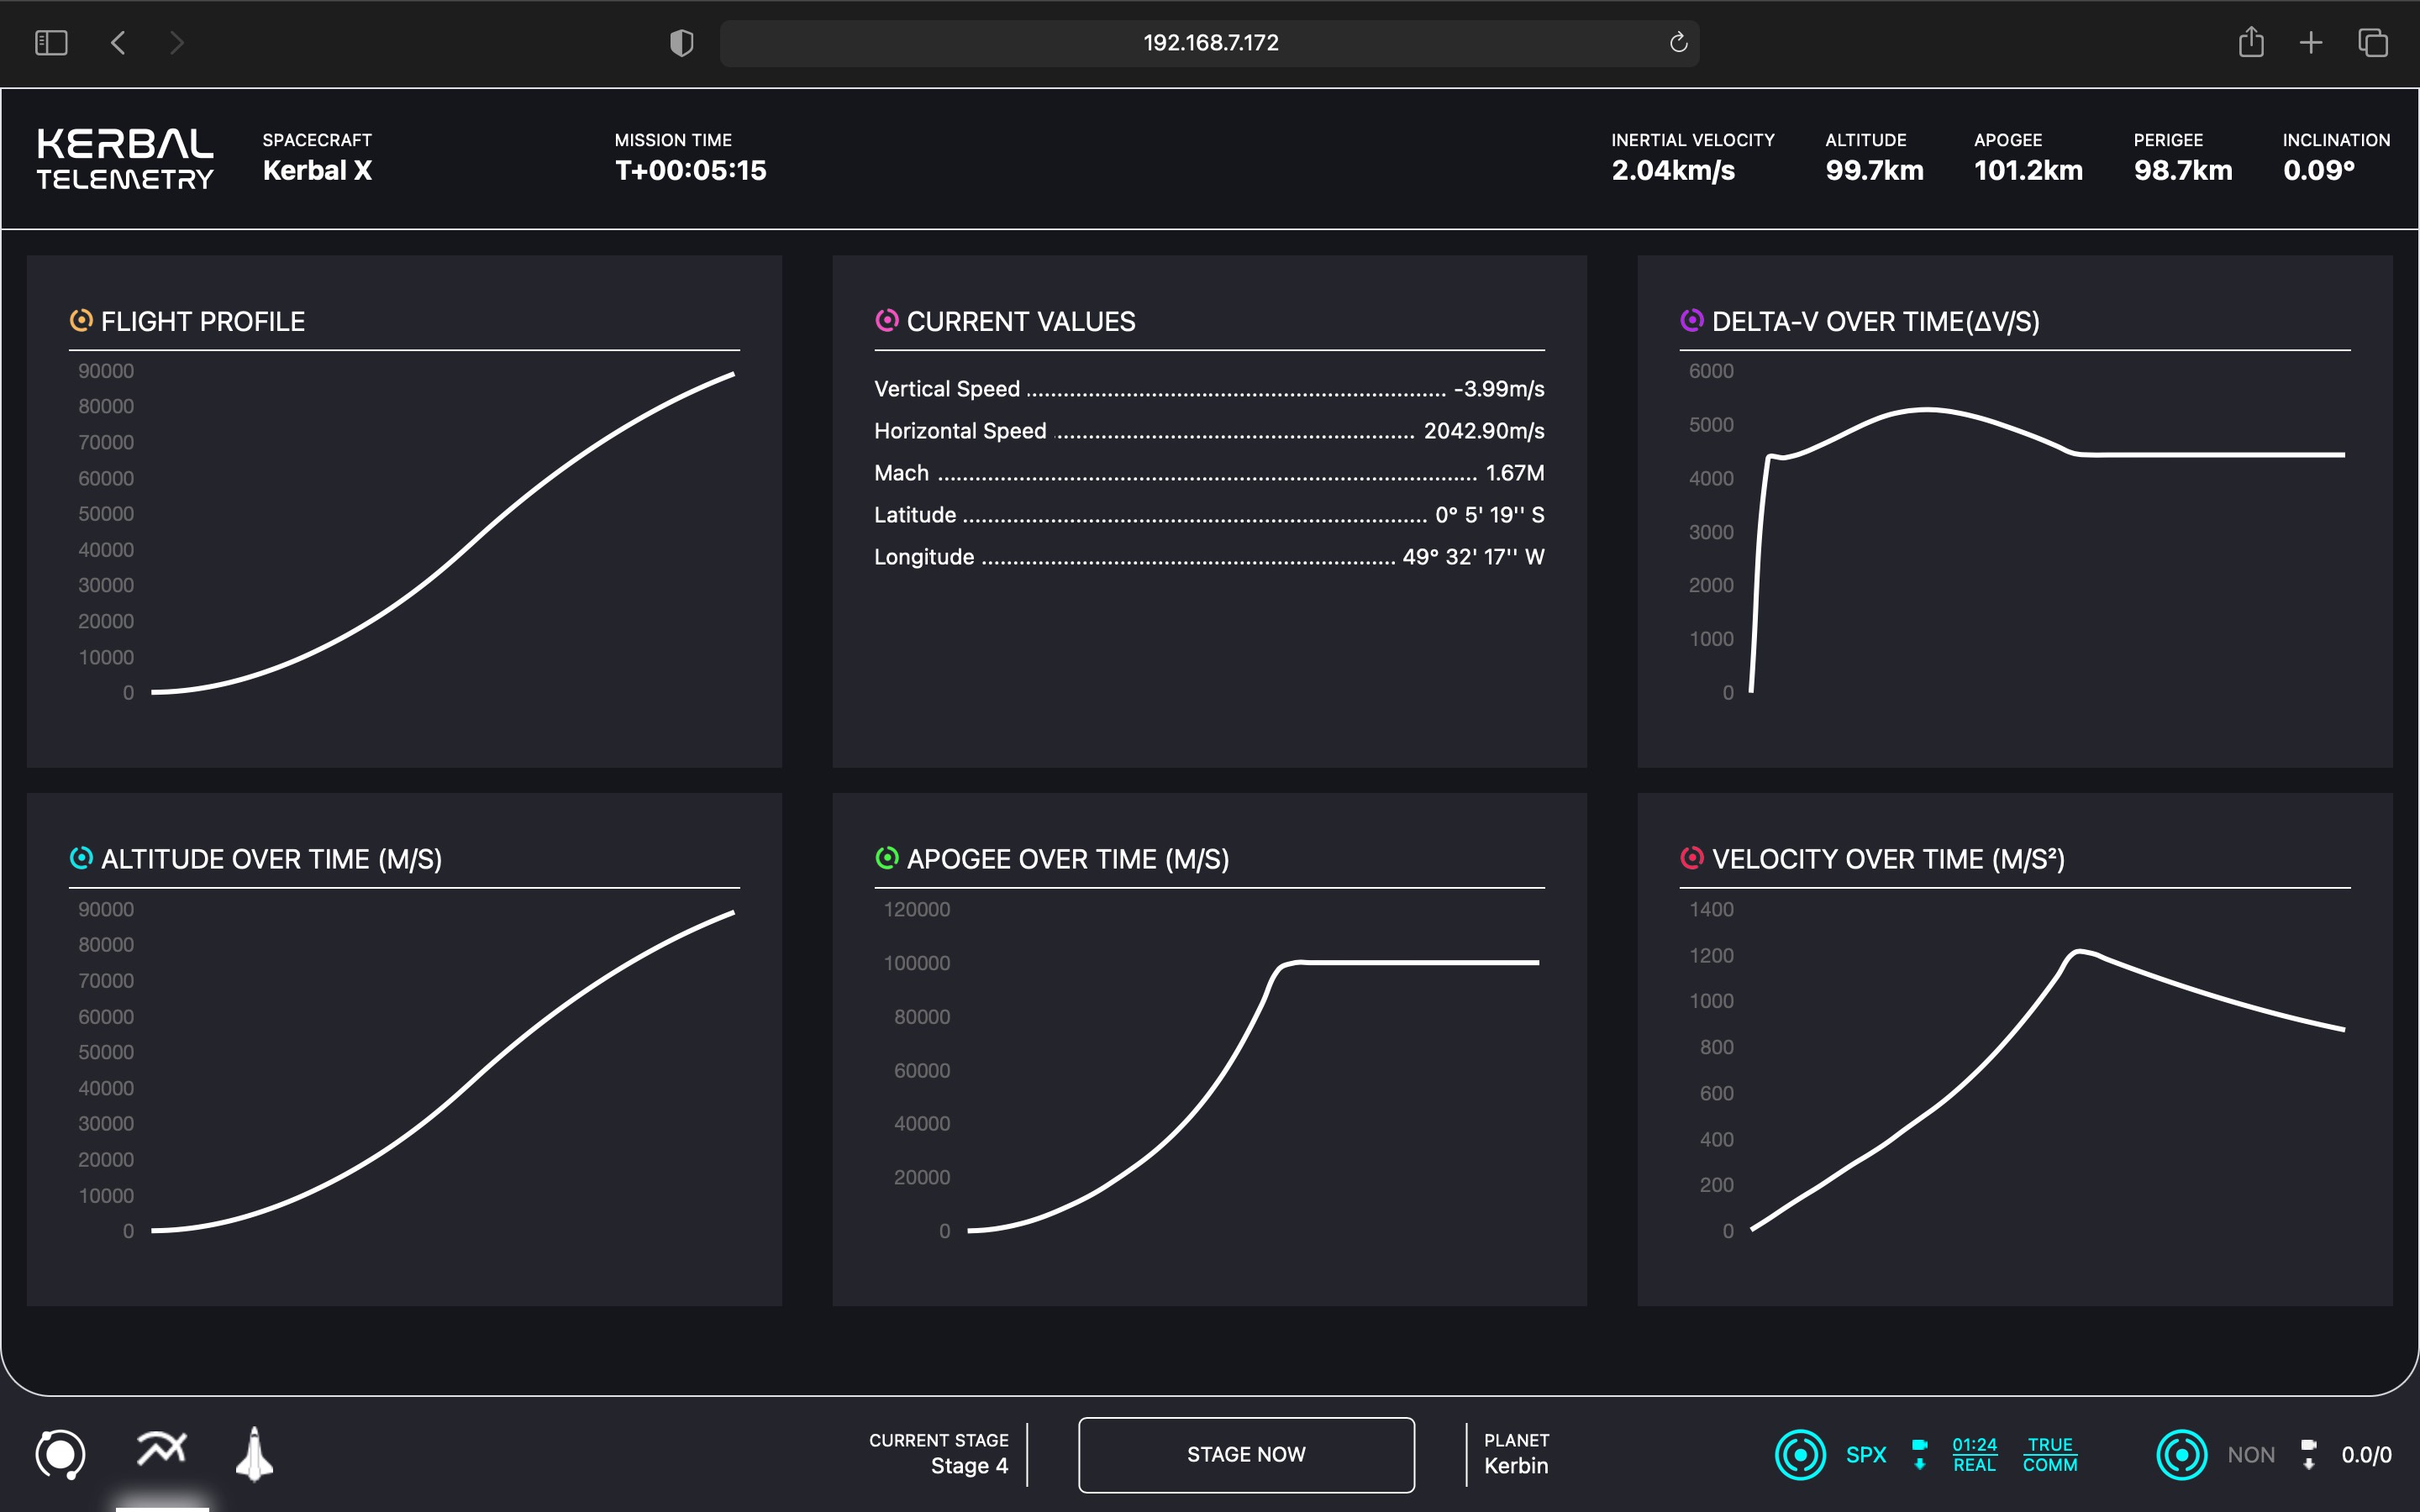2420x1512 pixels.
Task: Click the APOGEE OVER TIME (M/S) title
Action: pos(1068,859)
